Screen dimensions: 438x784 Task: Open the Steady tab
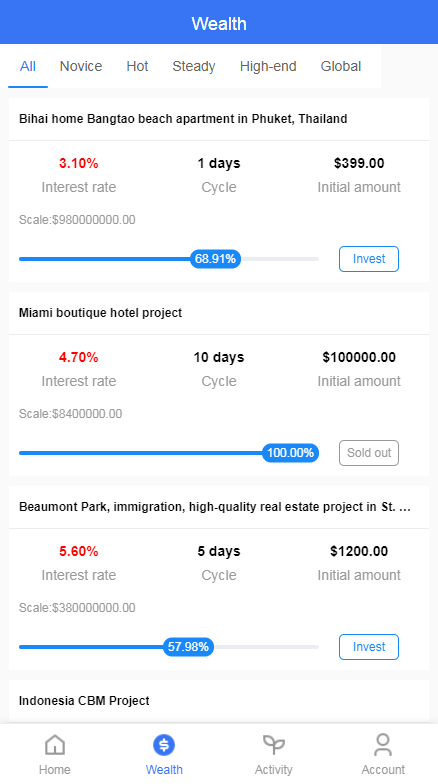click(x=194, y=66)
